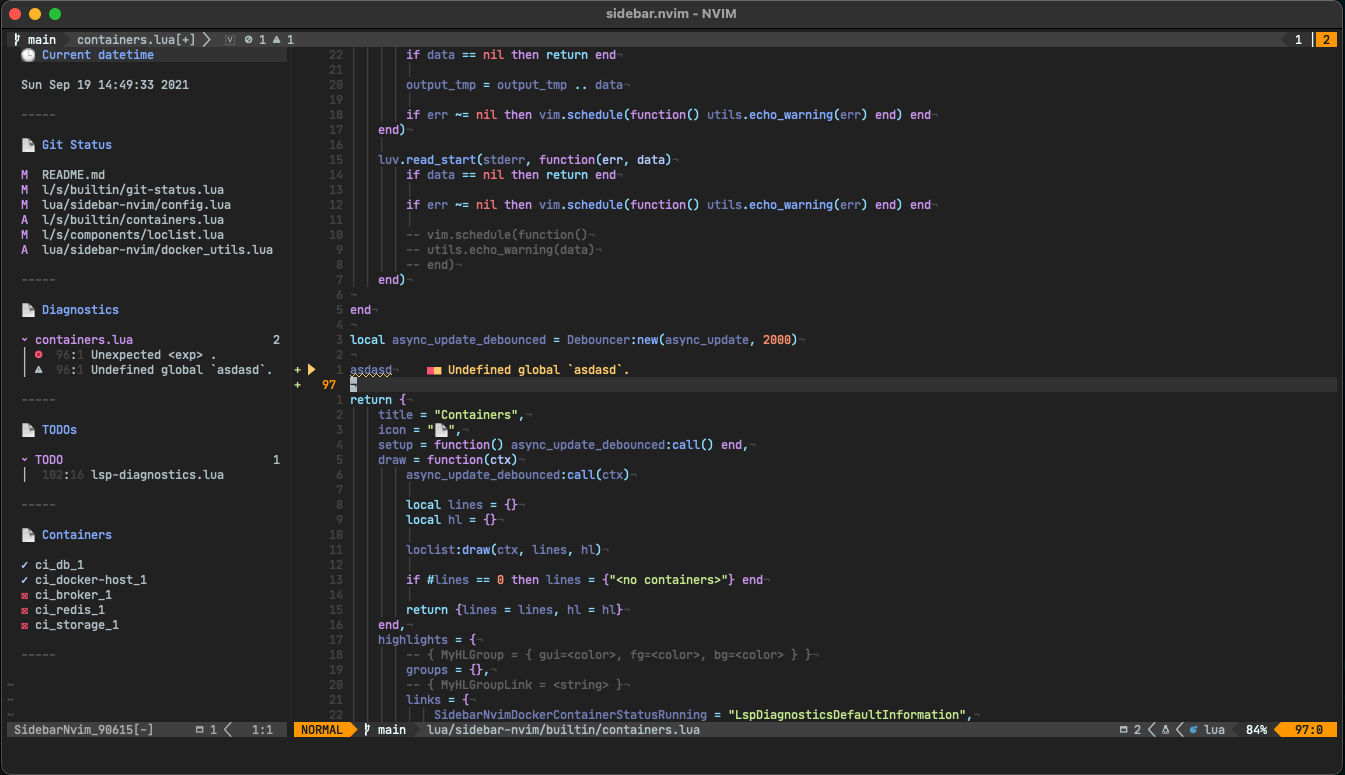
Task: Switch to highlighted tab 2 in tabline
Action: tap(1326, 40)
